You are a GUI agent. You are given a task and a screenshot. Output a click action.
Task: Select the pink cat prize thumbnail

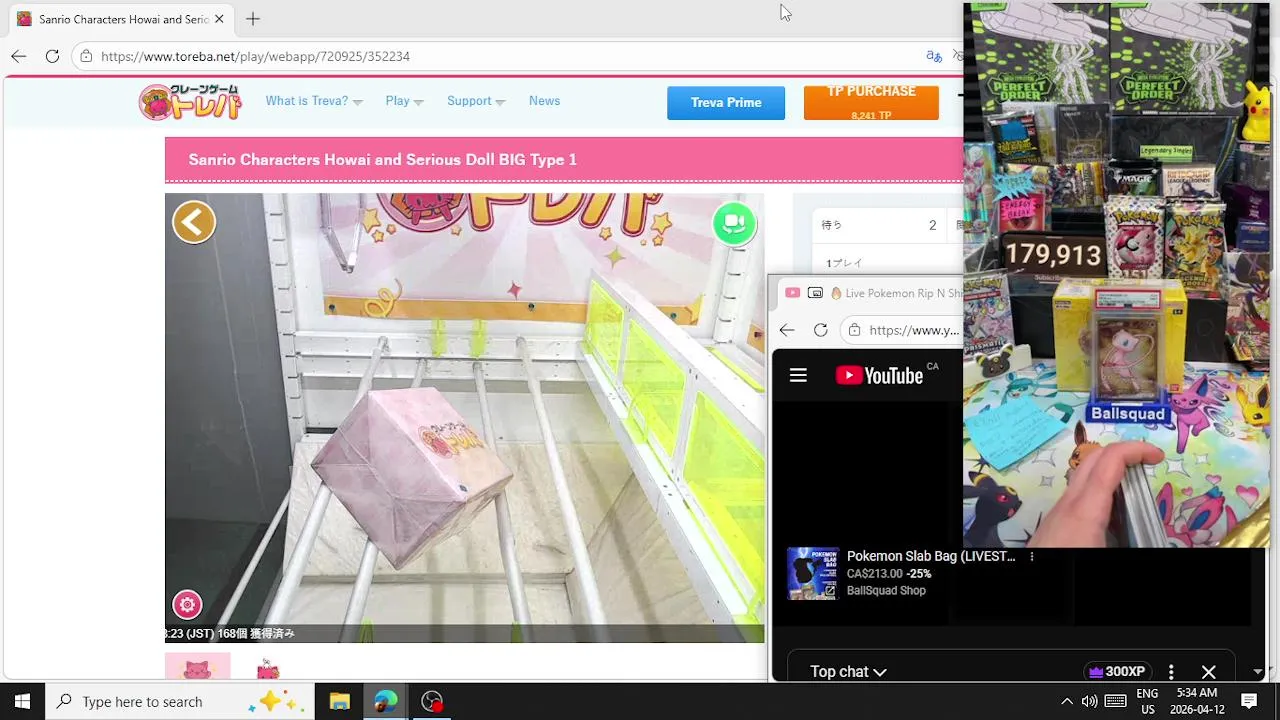coord(197,667)
